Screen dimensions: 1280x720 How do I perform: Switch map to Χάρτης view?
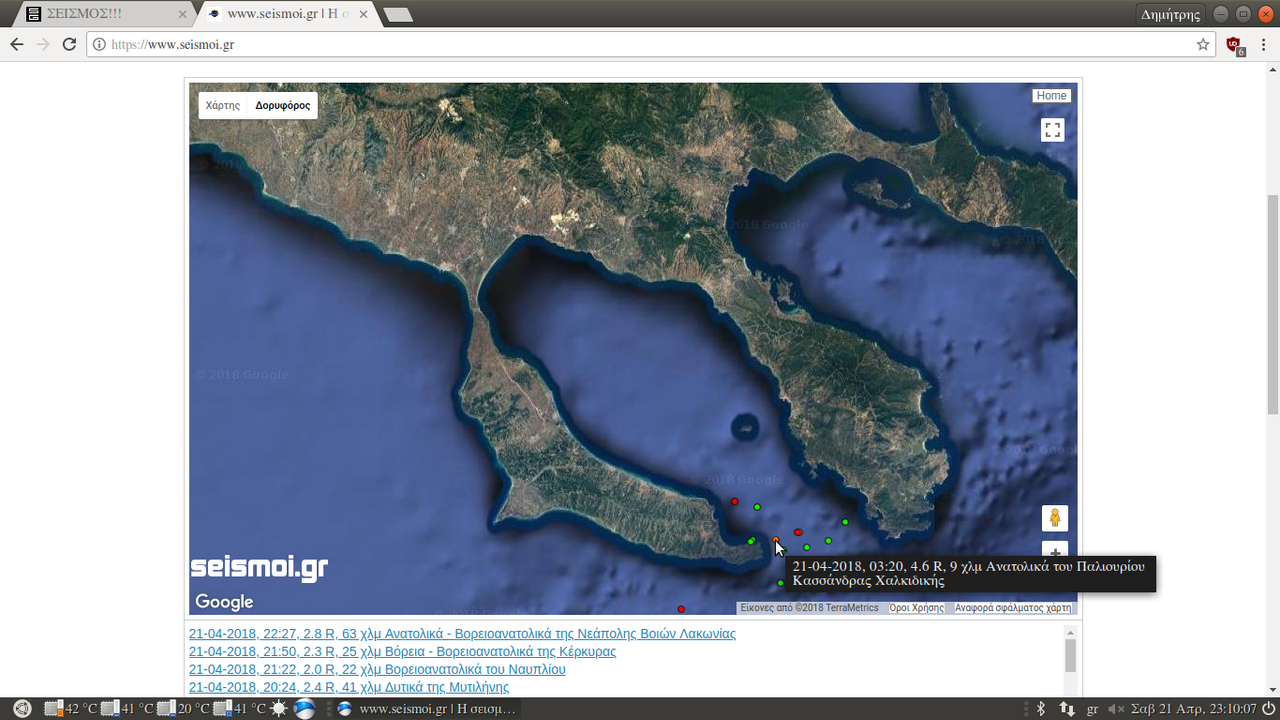click(x=222, y=105)
